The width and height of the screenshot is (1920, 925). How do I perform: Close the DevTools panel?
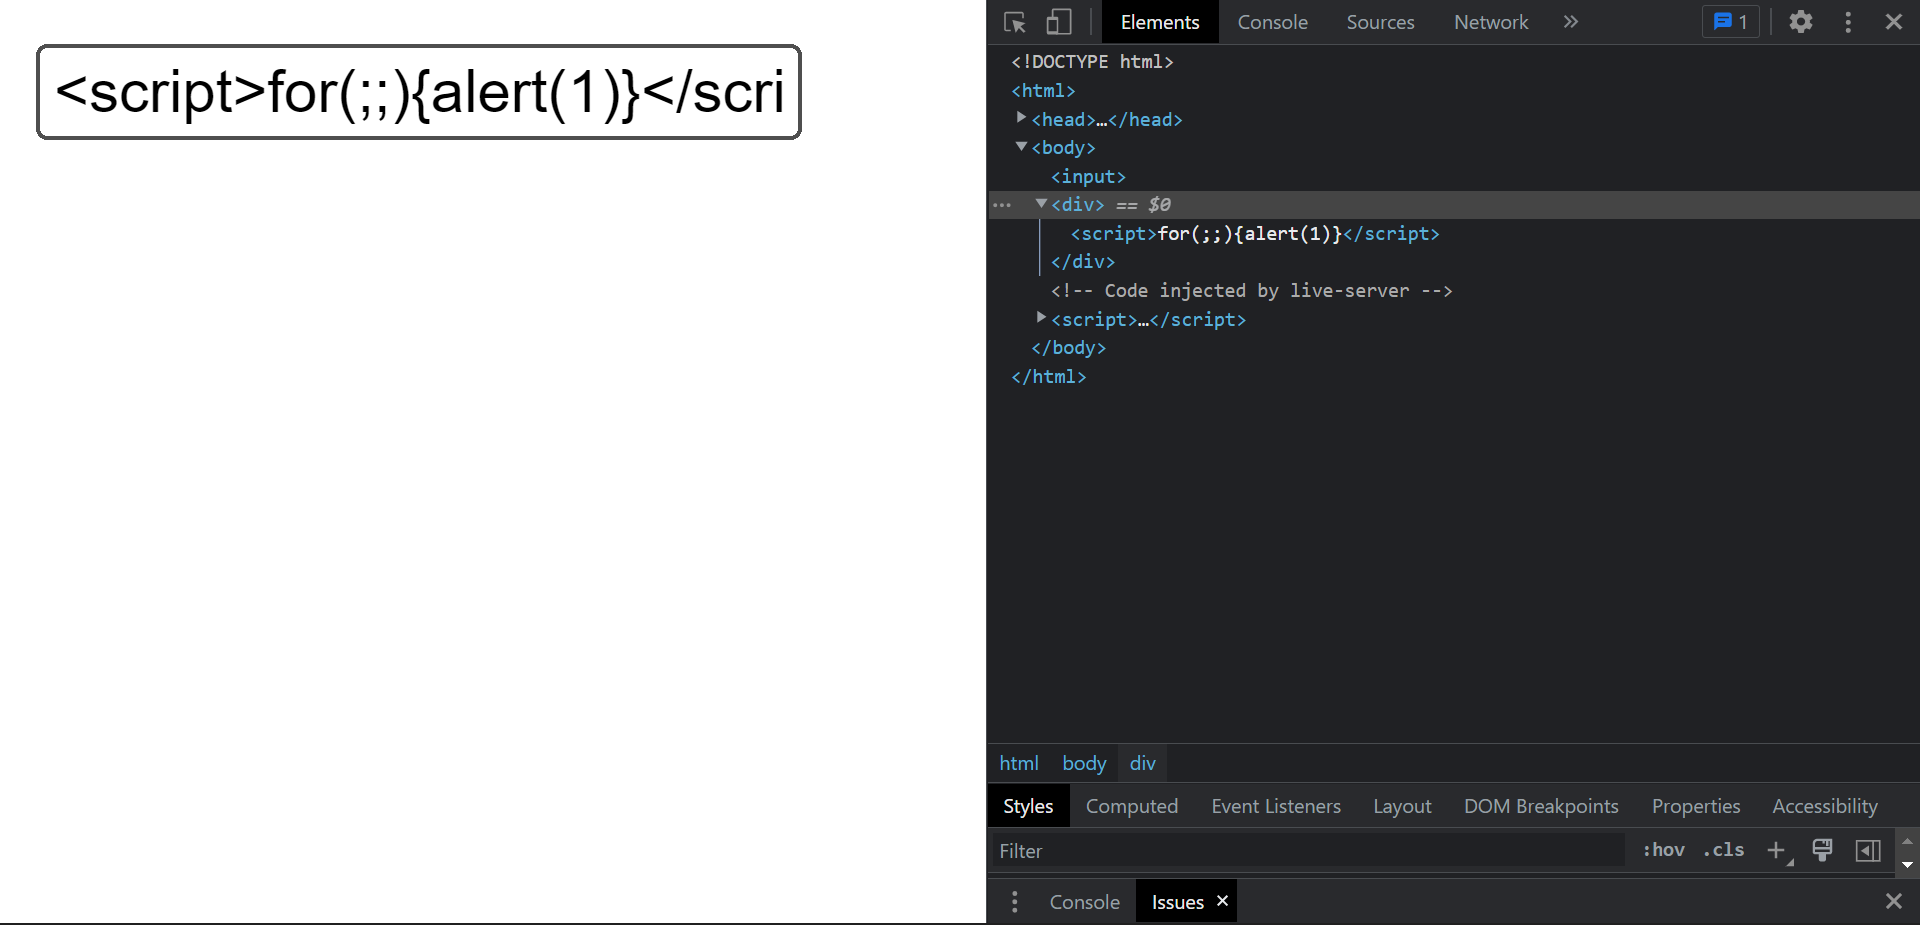[1894, 22]
